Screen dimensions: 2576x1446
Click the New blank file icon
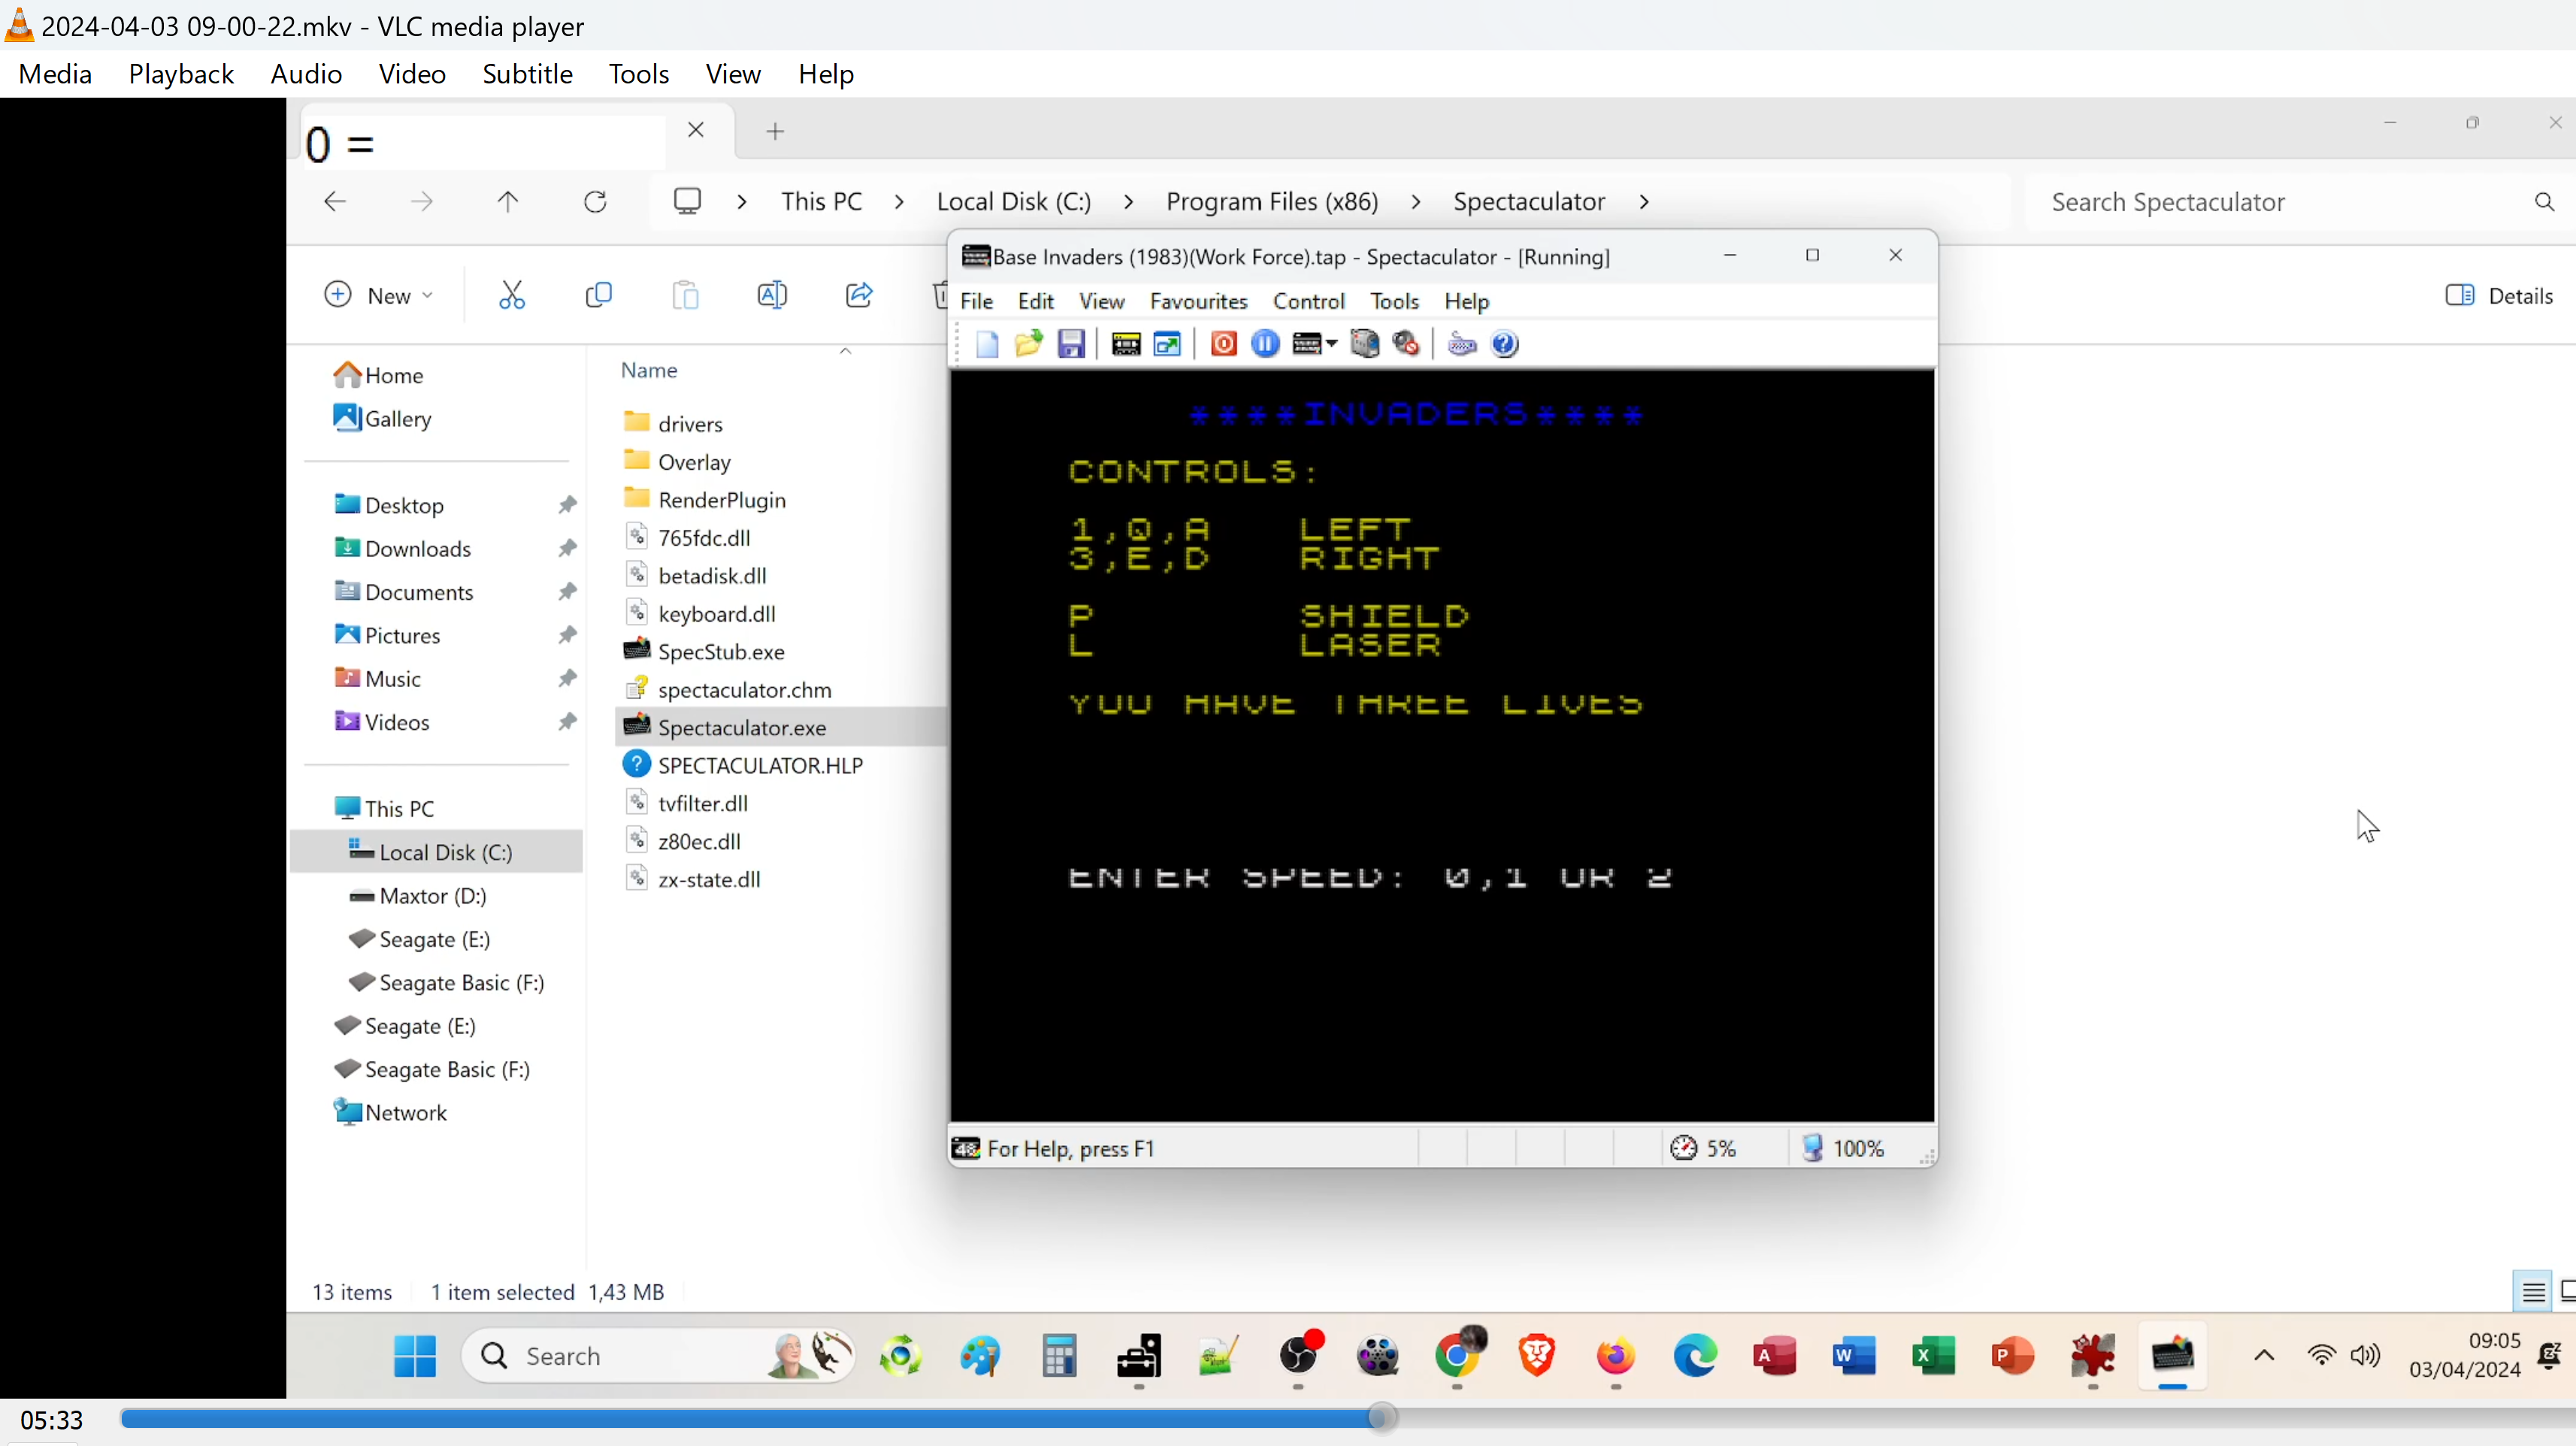(987, 344)
